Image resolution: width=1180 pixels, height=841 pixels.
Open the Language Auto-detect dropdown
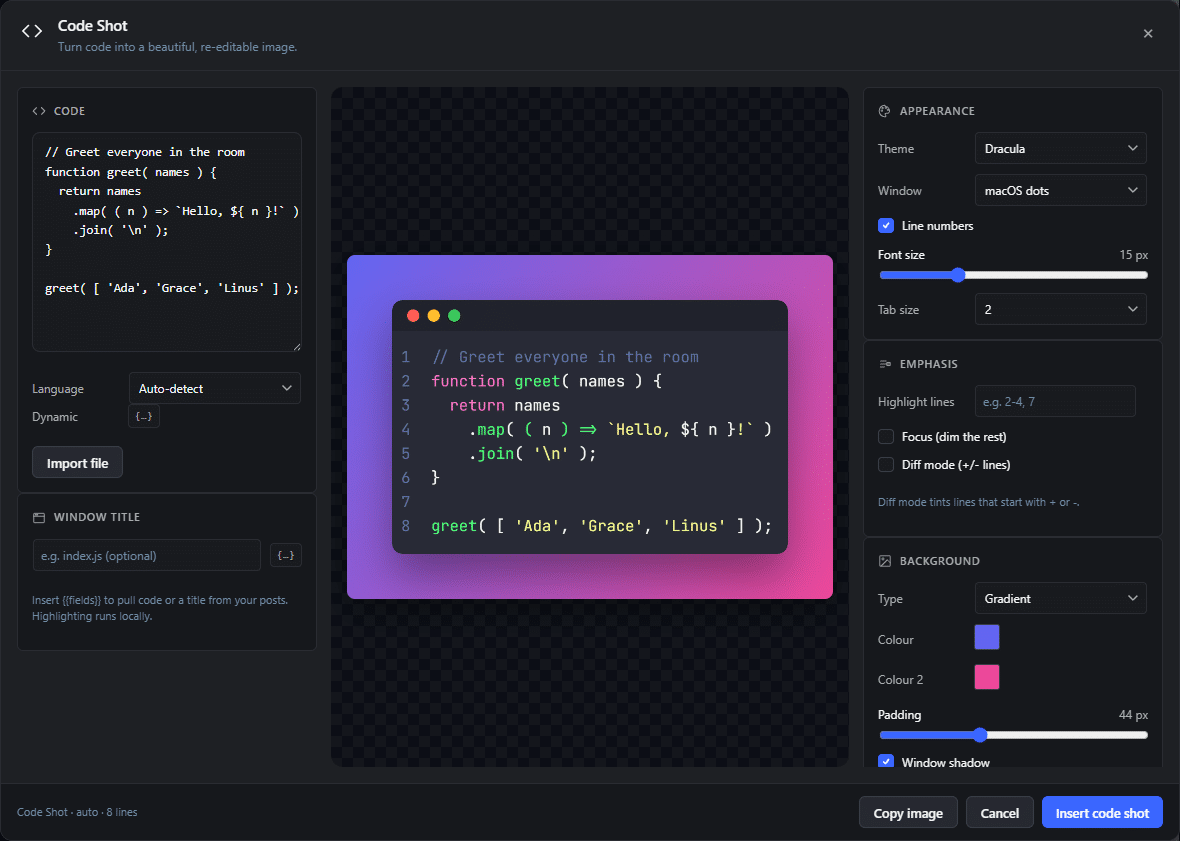pos(214,388)
